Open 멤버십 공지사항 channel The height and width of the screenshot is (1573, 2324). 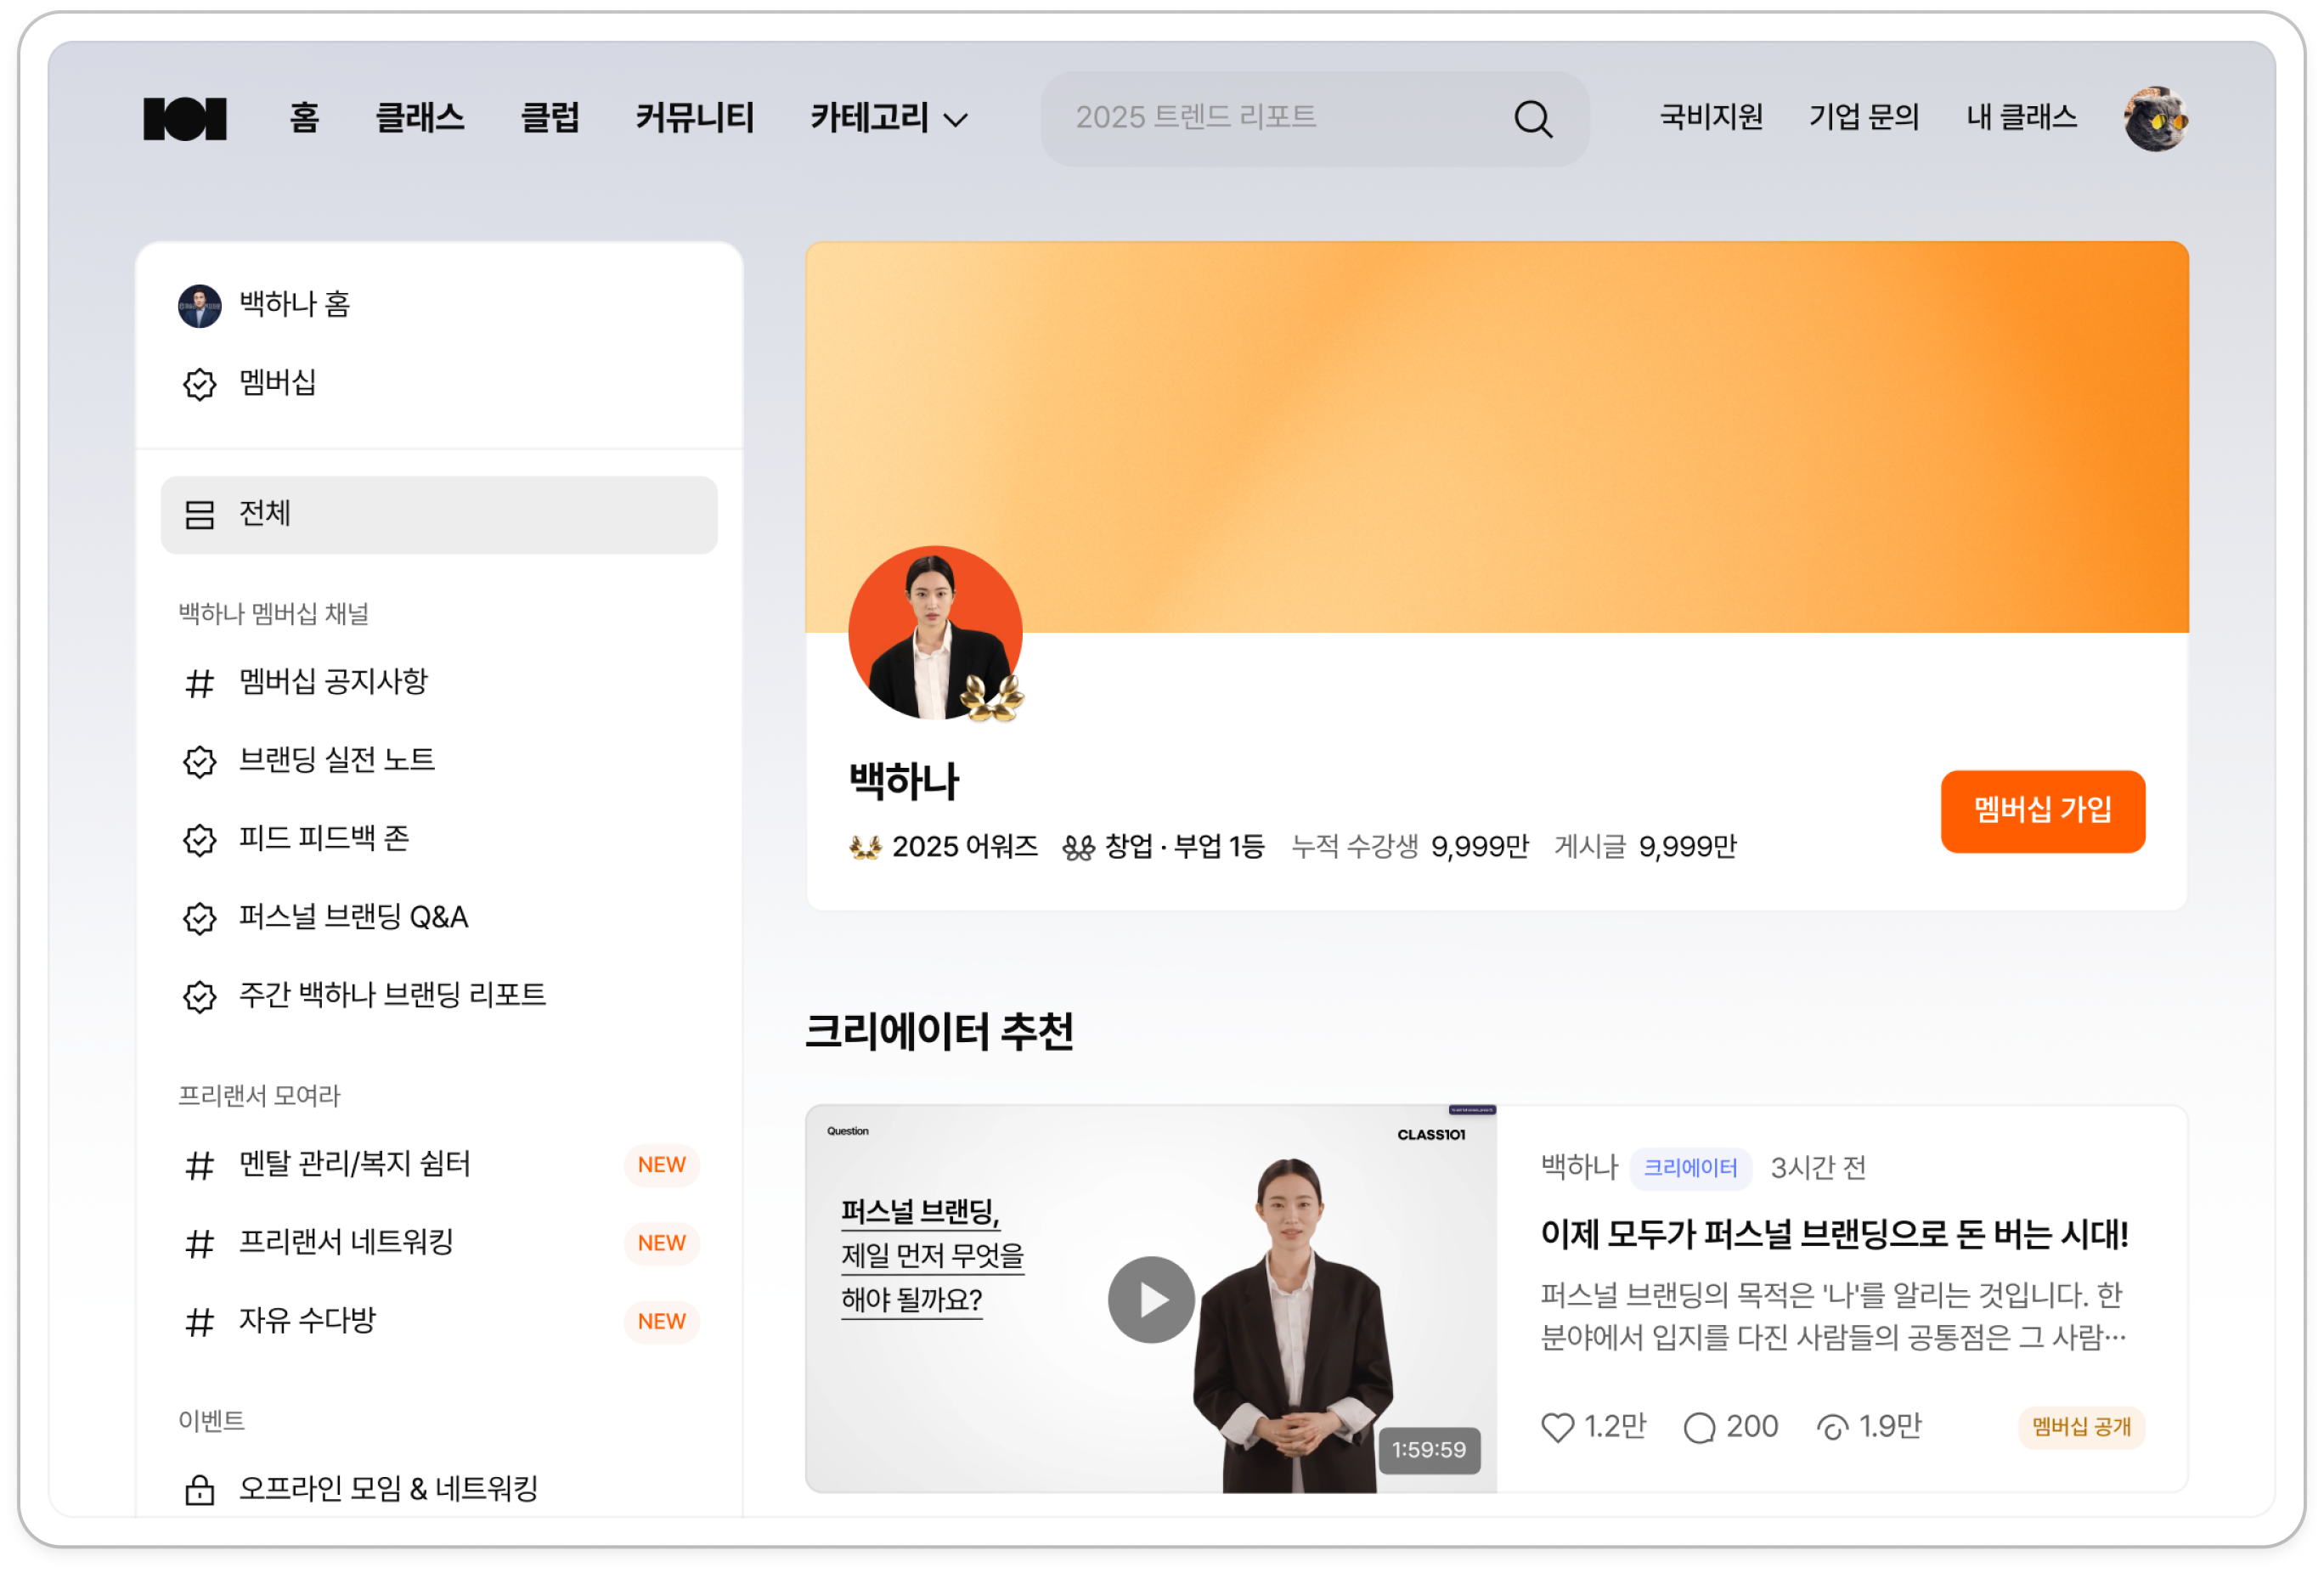333,682
